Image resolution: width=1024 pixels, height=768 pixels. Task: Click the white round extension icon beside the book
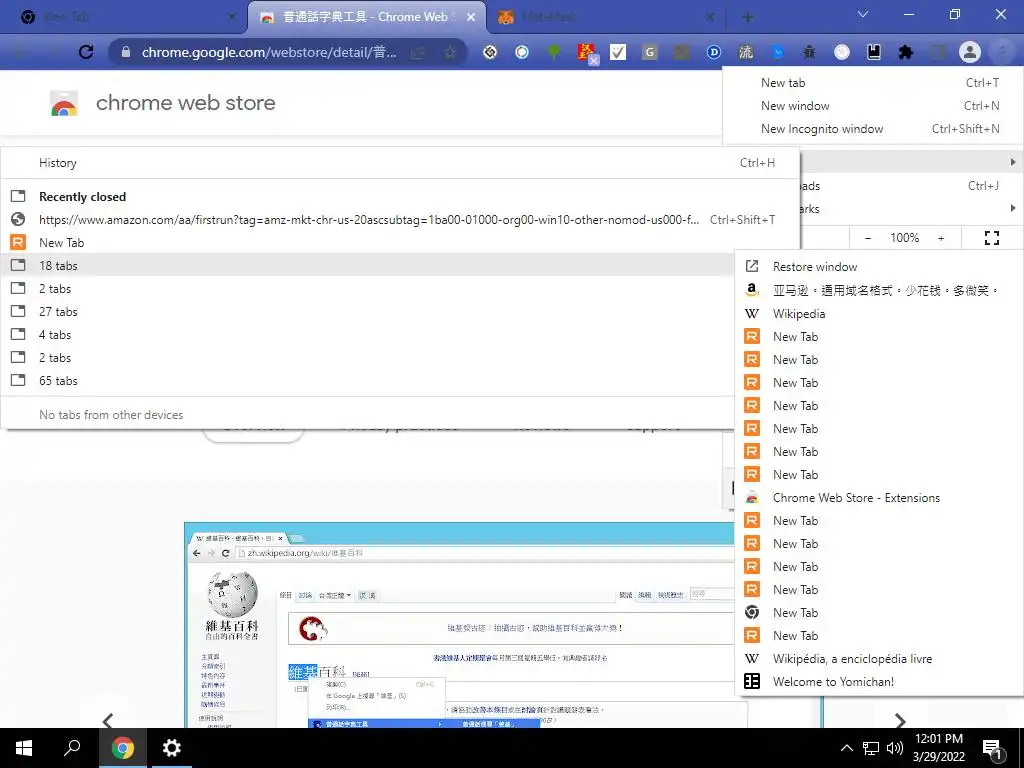point(842,52)
